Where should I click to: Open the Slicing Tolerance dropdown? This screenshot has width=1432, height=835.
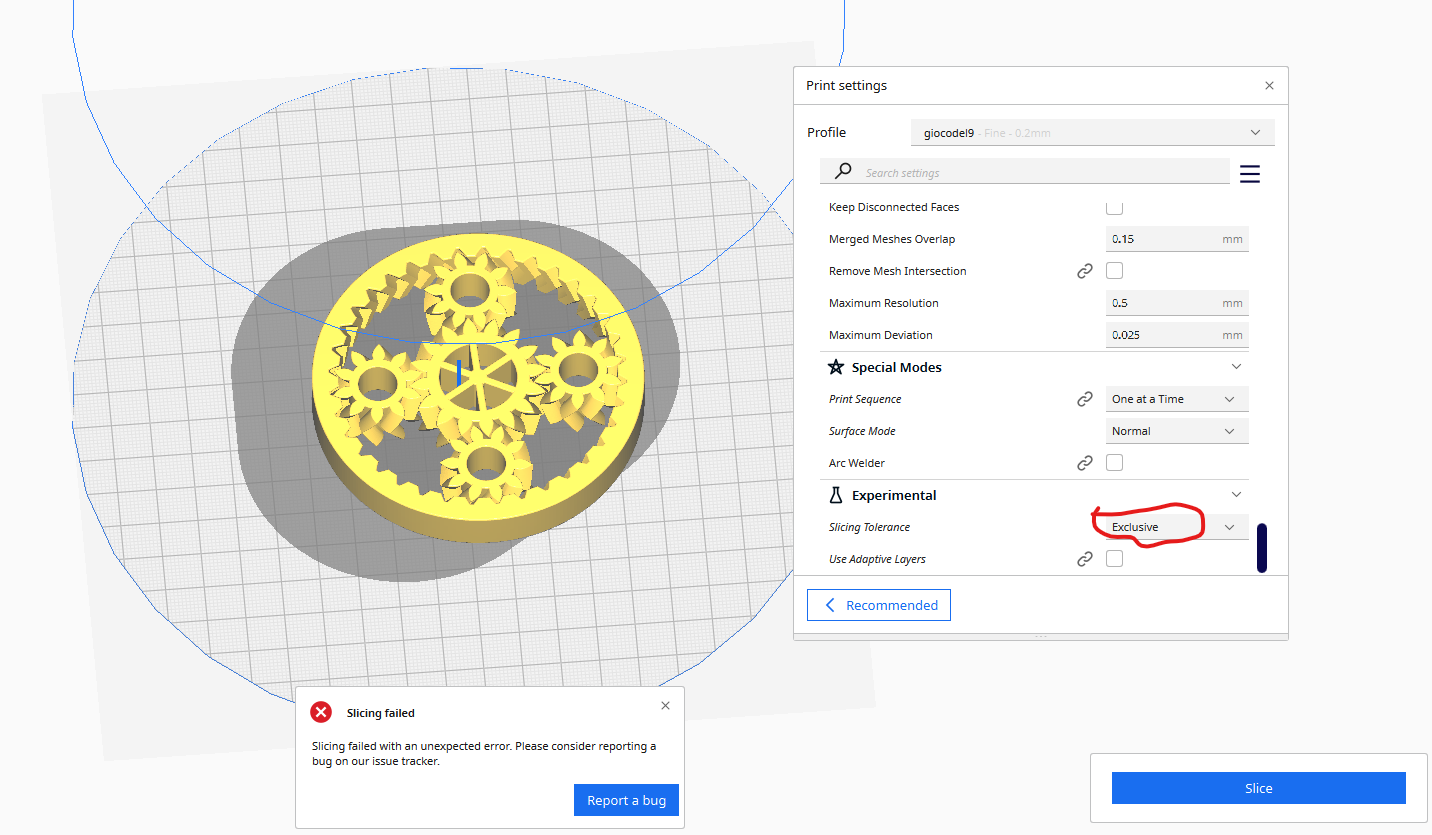[1177, 527]
